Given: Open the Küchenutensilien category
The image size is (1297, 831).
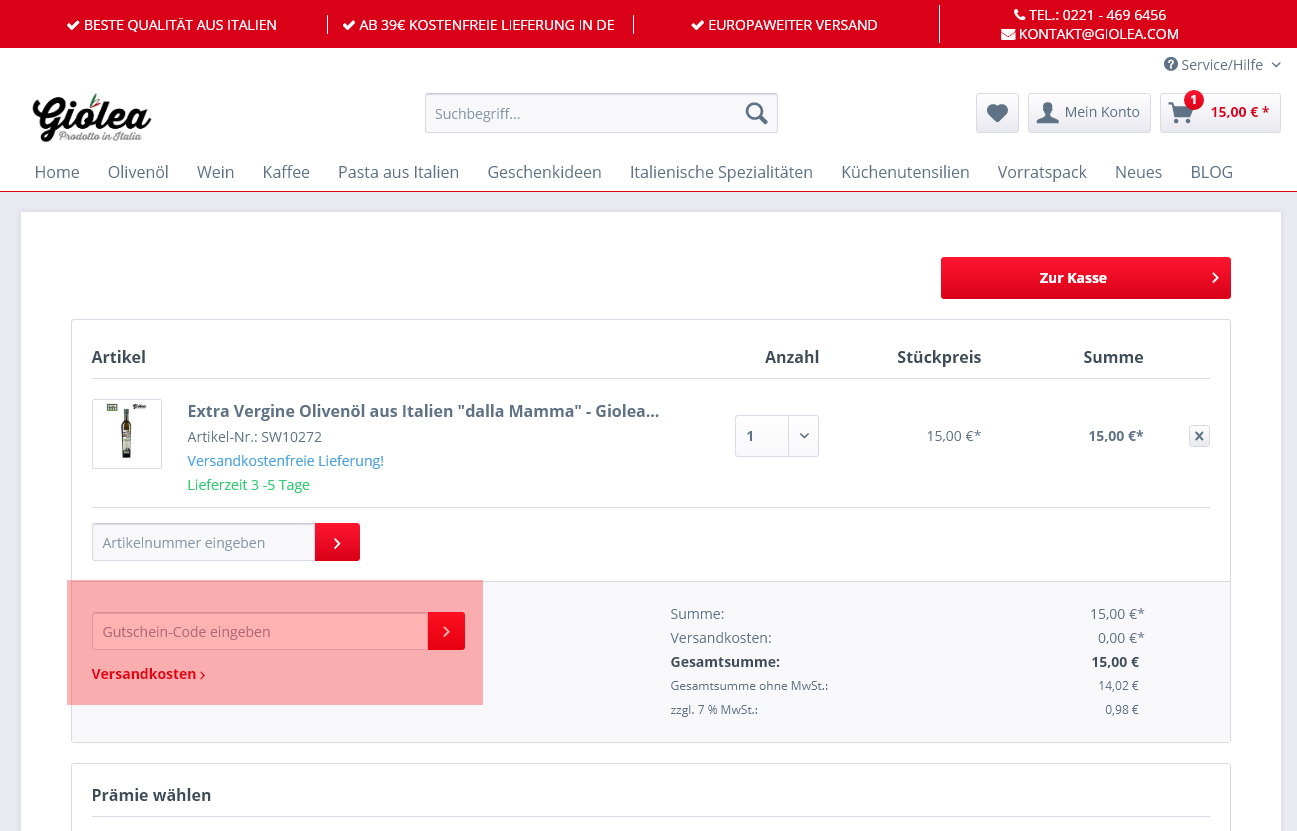Looking at the screenshot, I should click(905, 172).
